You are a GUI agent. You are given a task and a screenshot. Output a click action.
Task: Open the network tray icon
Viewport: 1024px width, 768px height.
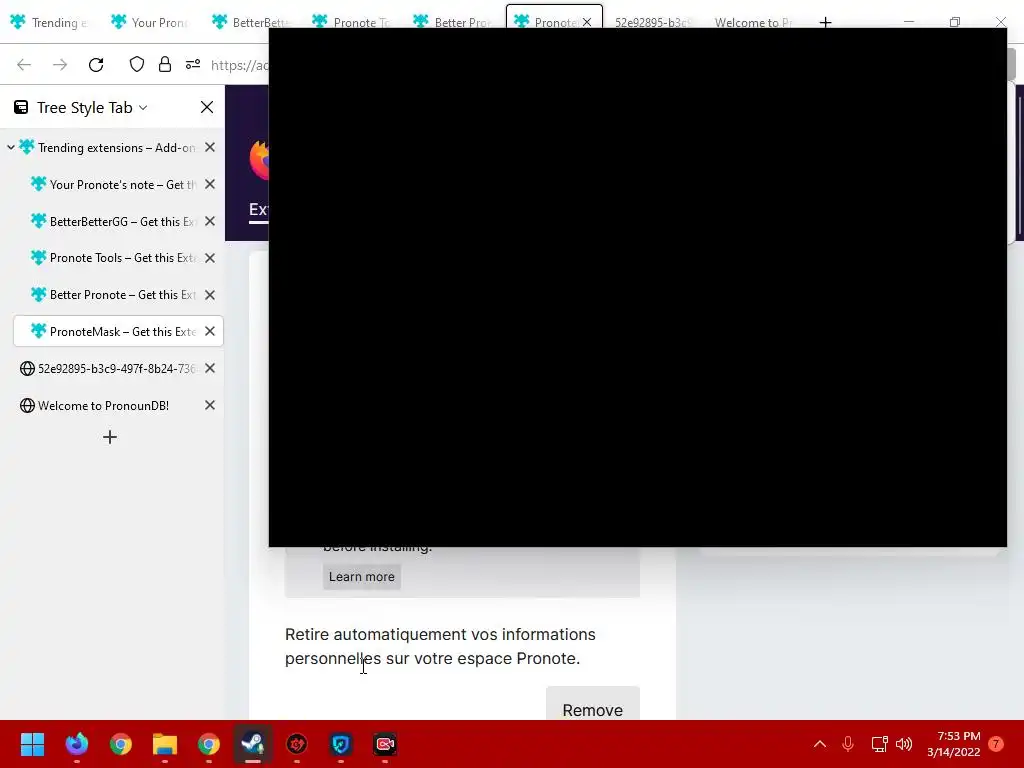click(x=879, y=744)
